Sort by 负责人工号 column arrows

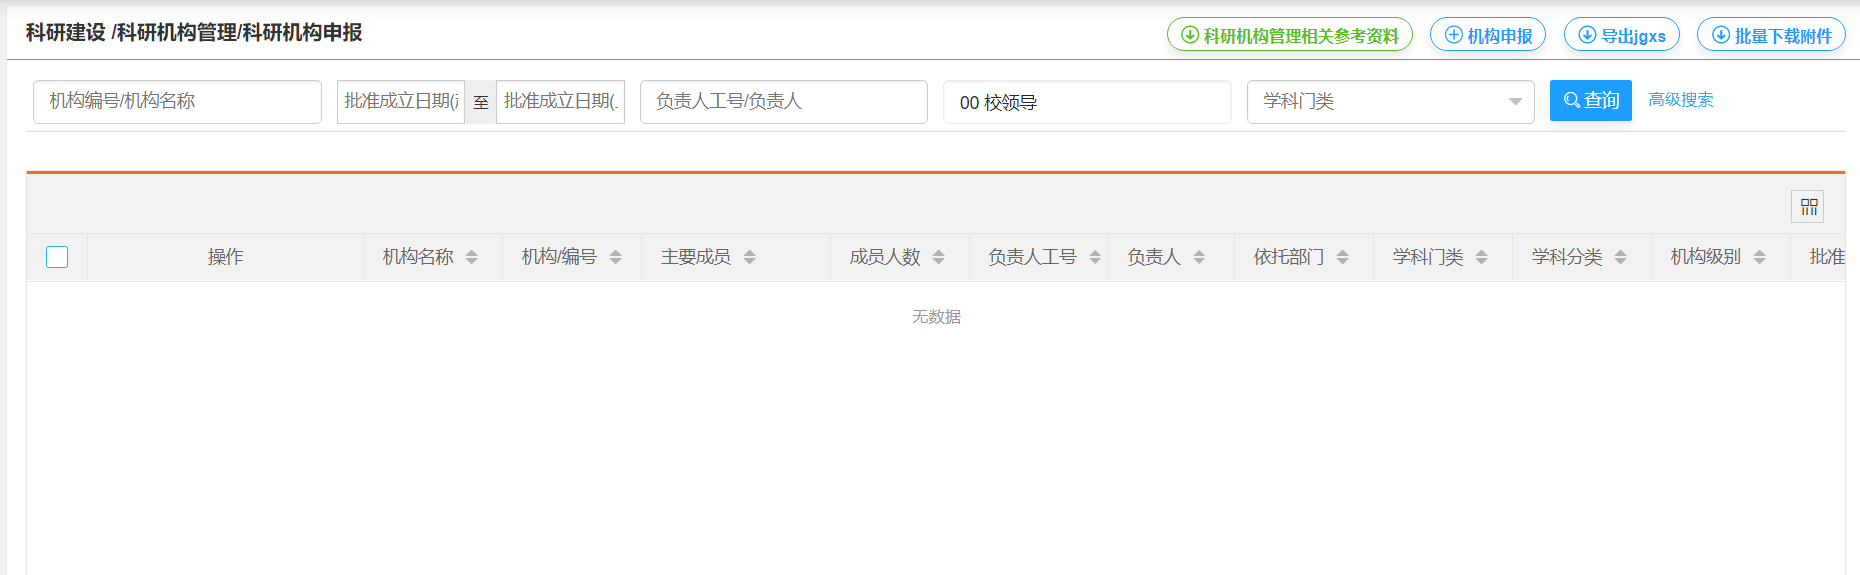1095,257
